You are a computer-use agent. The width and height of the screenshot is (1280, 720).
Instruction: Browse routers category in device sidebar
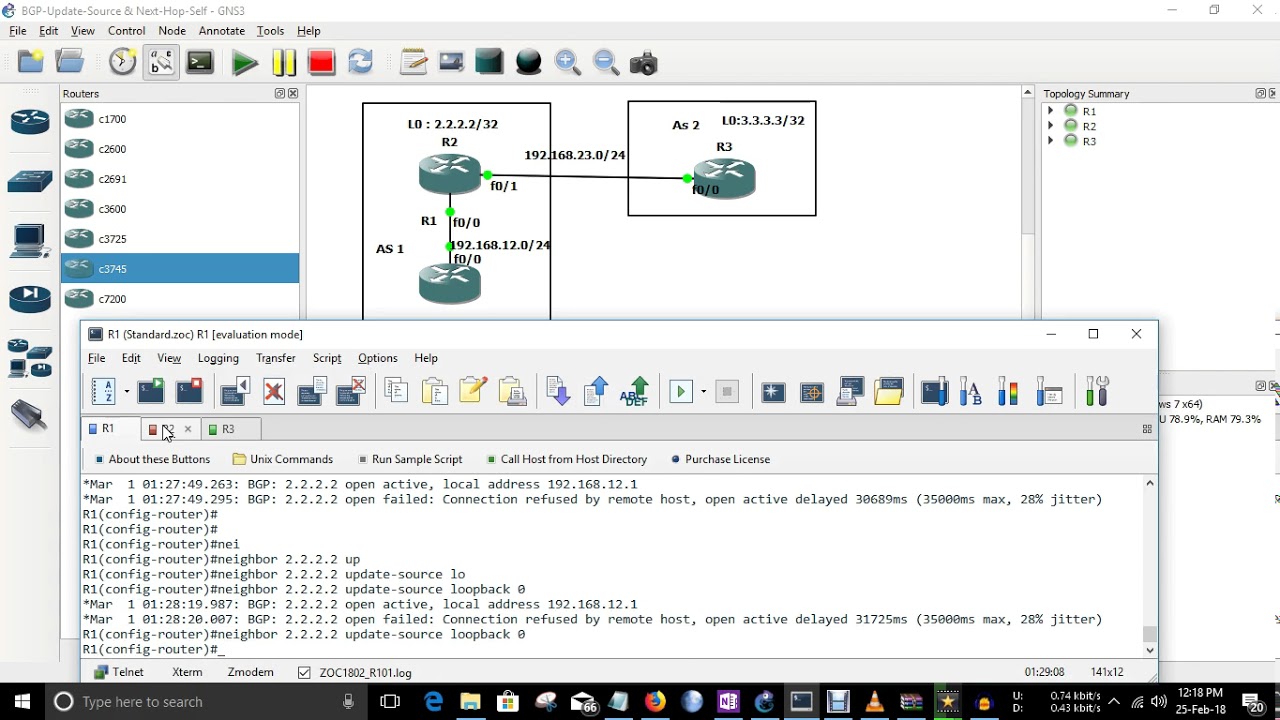[x=30, y=123]
